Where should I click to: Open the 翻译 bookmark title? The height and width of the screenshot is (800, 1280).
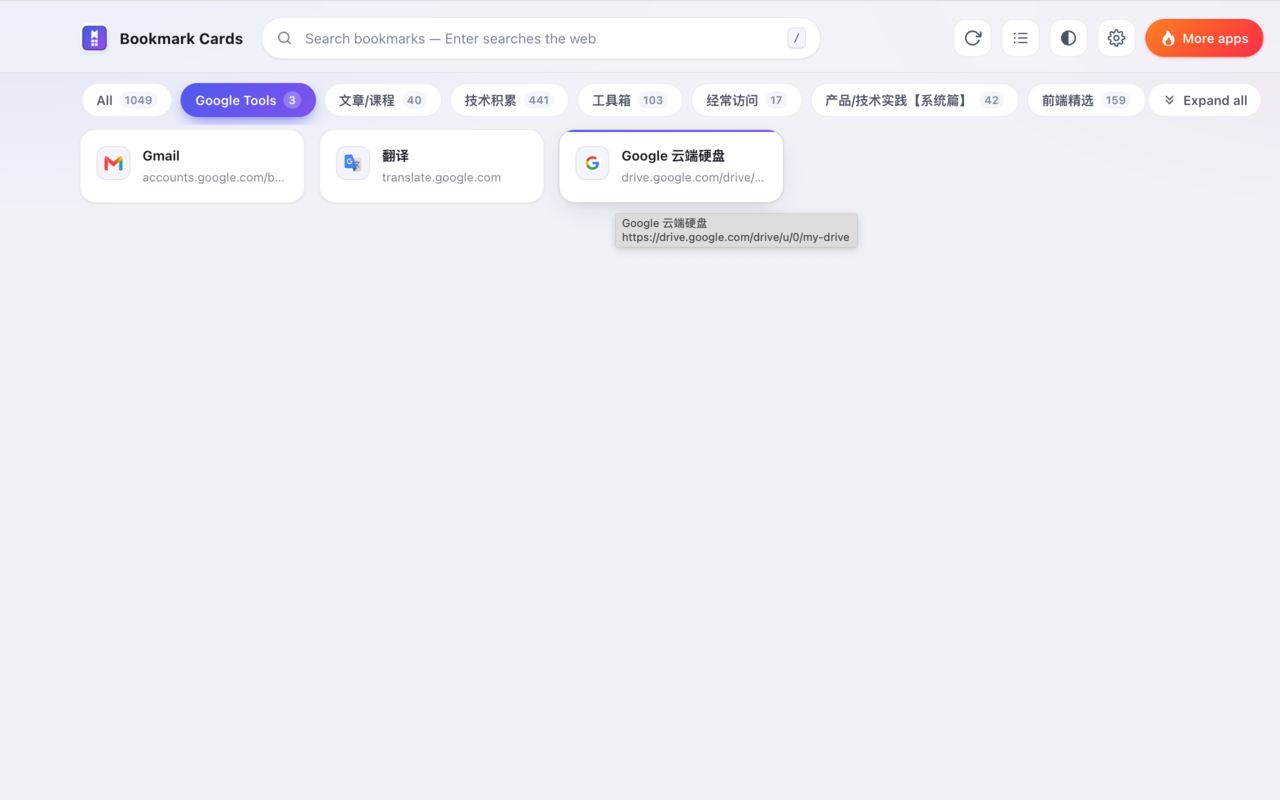tap(395, 156)
